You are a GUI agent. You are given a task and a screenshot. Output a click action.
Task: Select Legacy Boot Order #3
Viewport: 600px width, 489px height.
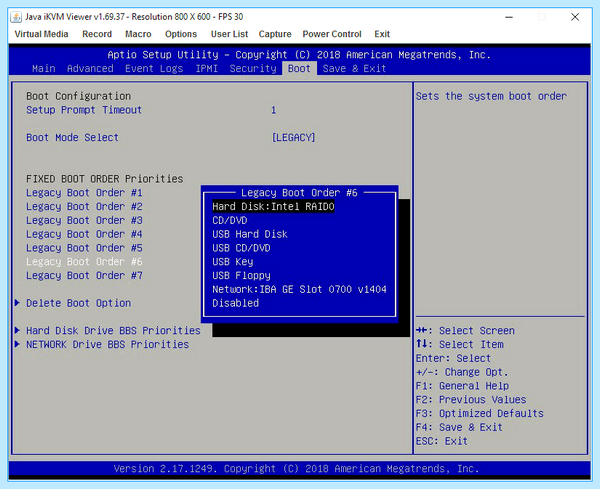click(84, 220)
